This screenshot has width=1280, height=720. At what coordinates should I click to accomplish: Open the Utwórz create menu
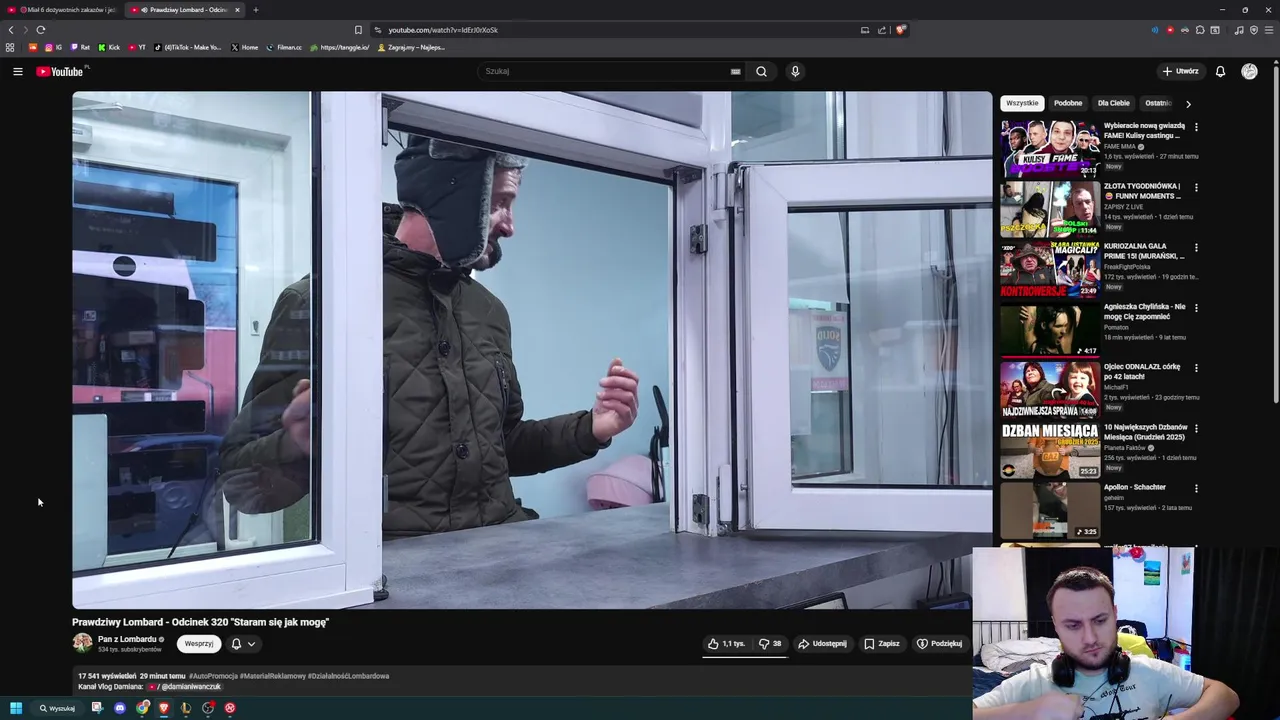coord(1180,71)
